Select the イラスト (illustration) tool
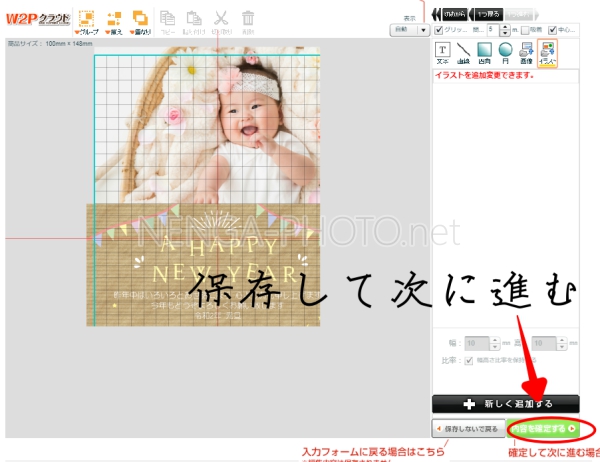The width and height of the screenshot is (600, 462). [x=547, y=53]
